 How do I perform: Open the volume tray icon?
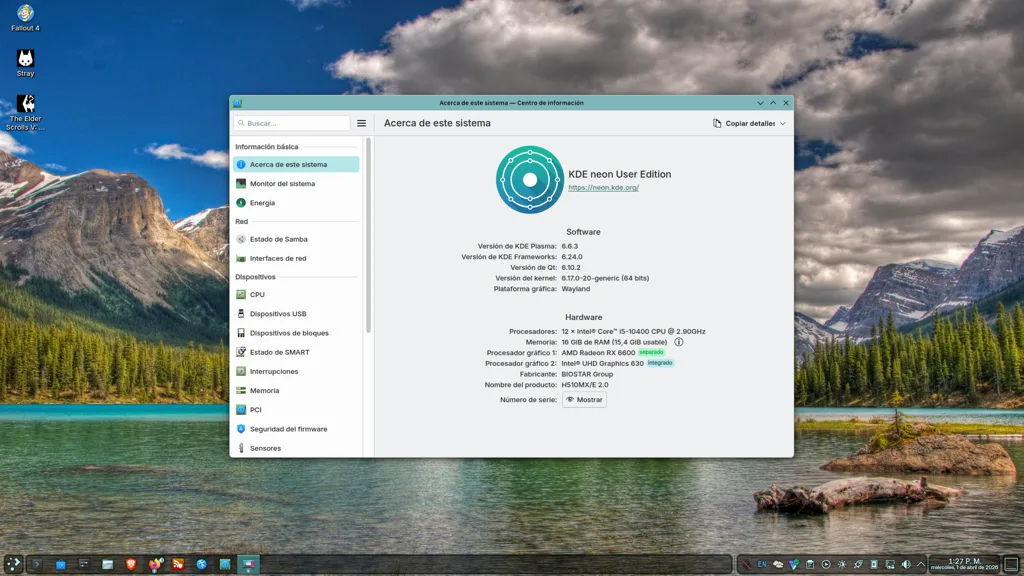pyautogui.click(x=906, y=564)
